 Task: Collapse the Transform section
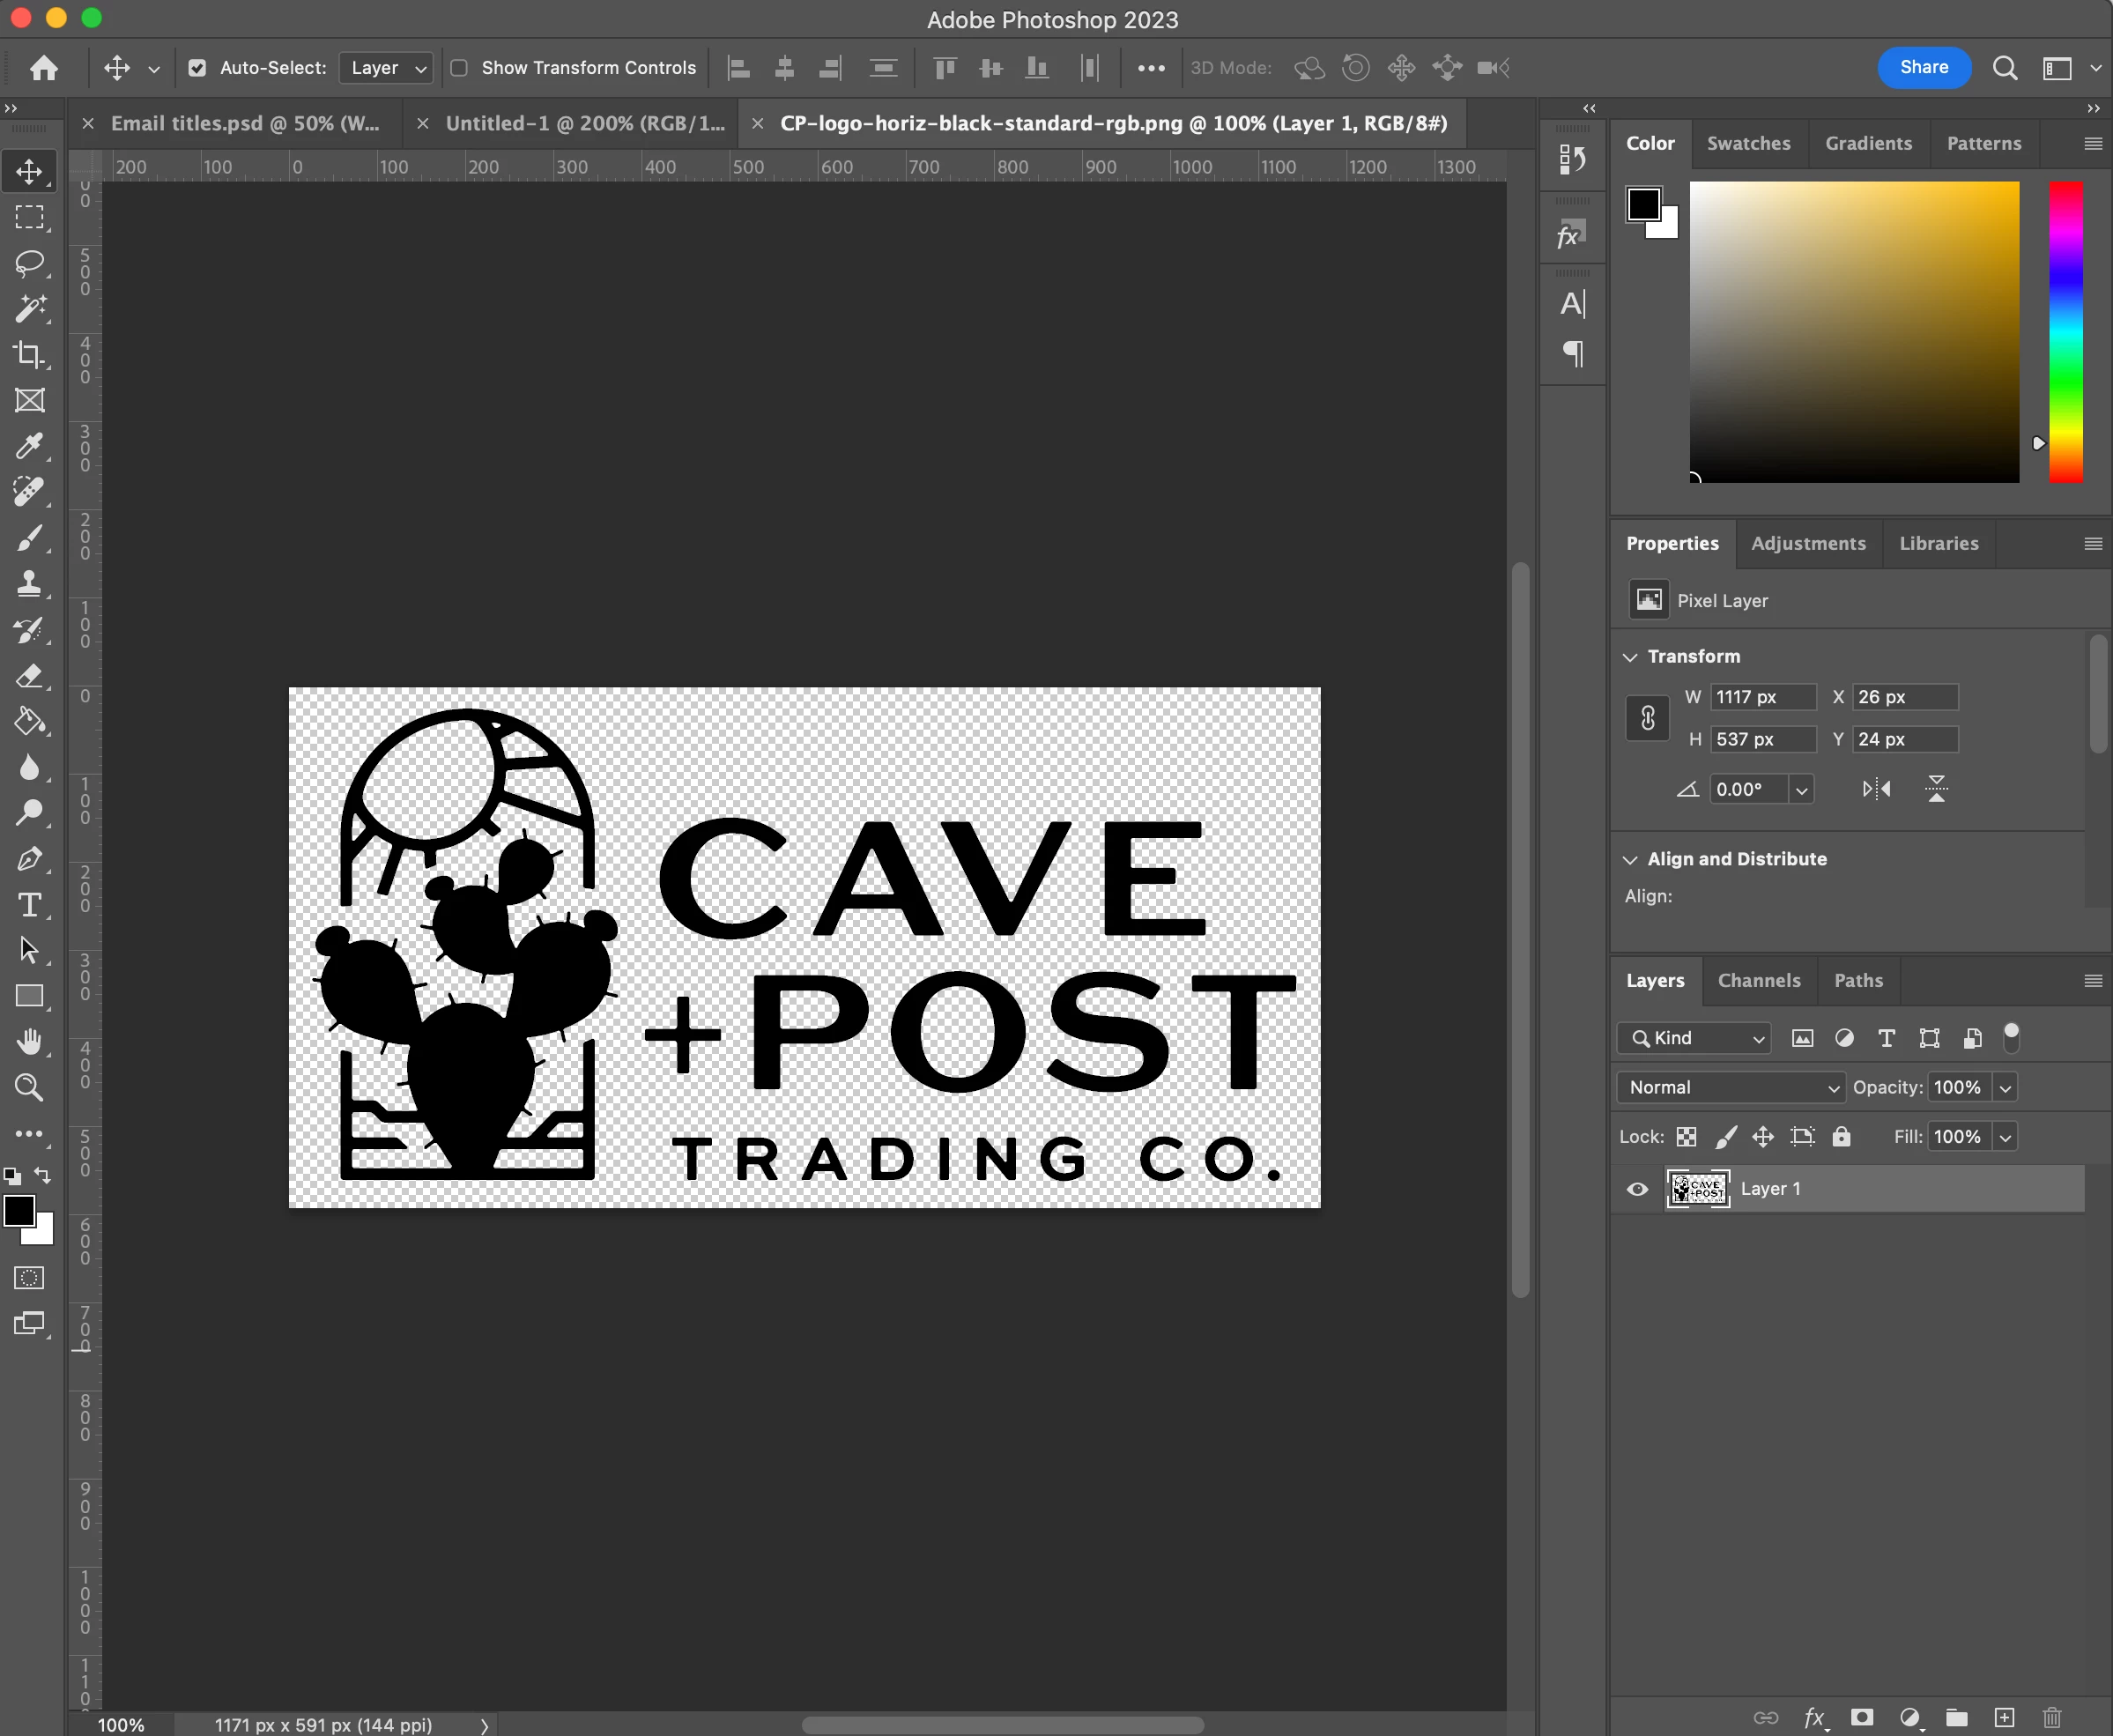(x=1630, y=657)
